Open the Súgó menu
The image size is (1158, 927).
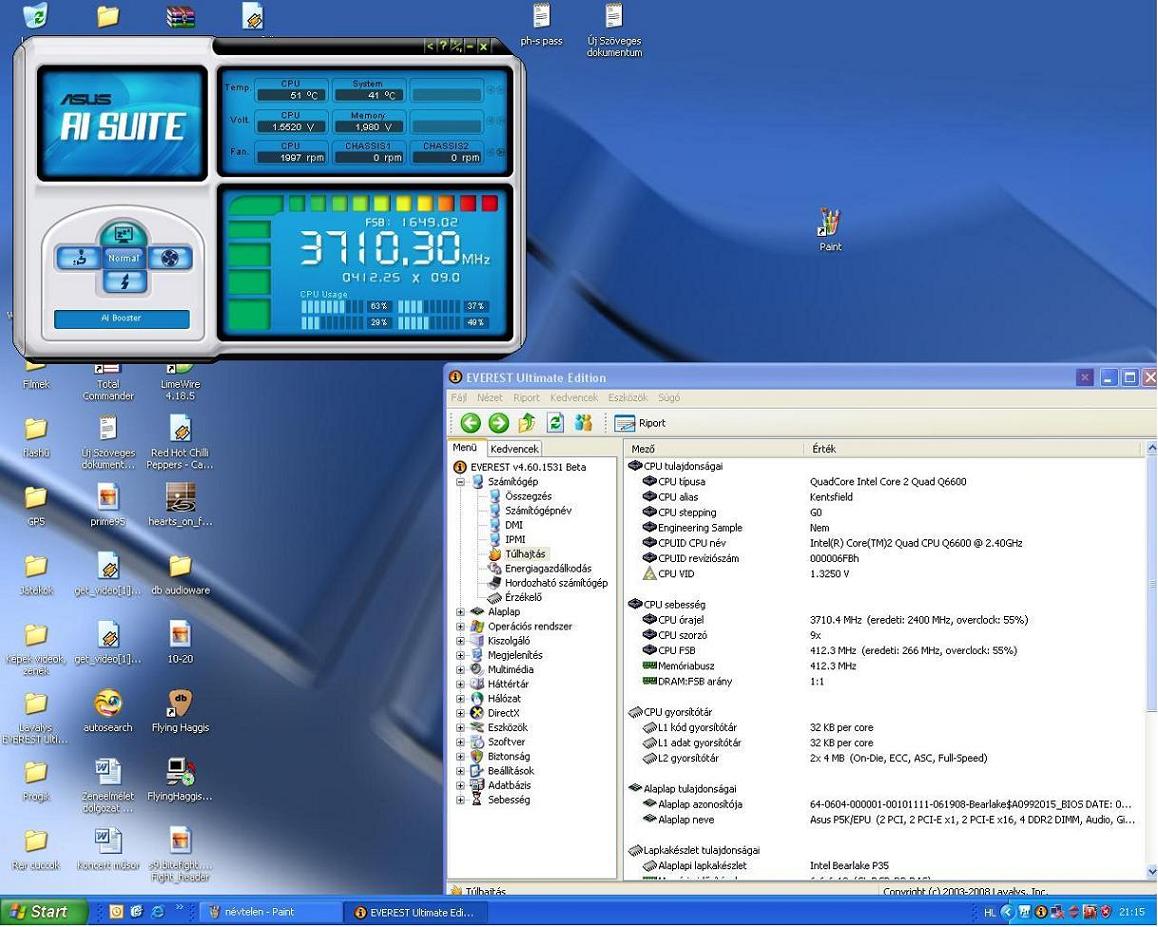click(668, 398)
